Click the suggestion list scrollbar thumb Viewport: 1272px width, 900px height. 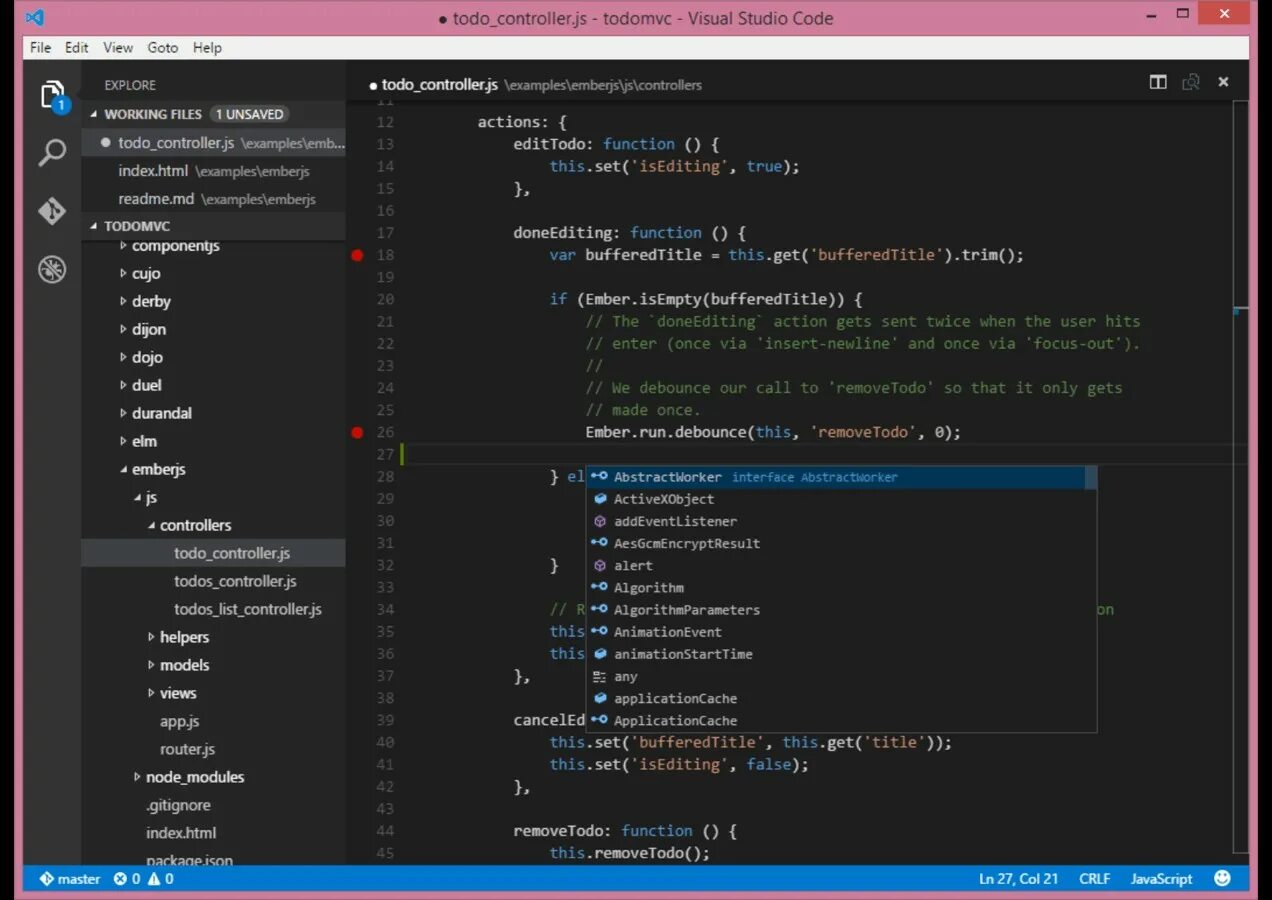pos(1091,478)
